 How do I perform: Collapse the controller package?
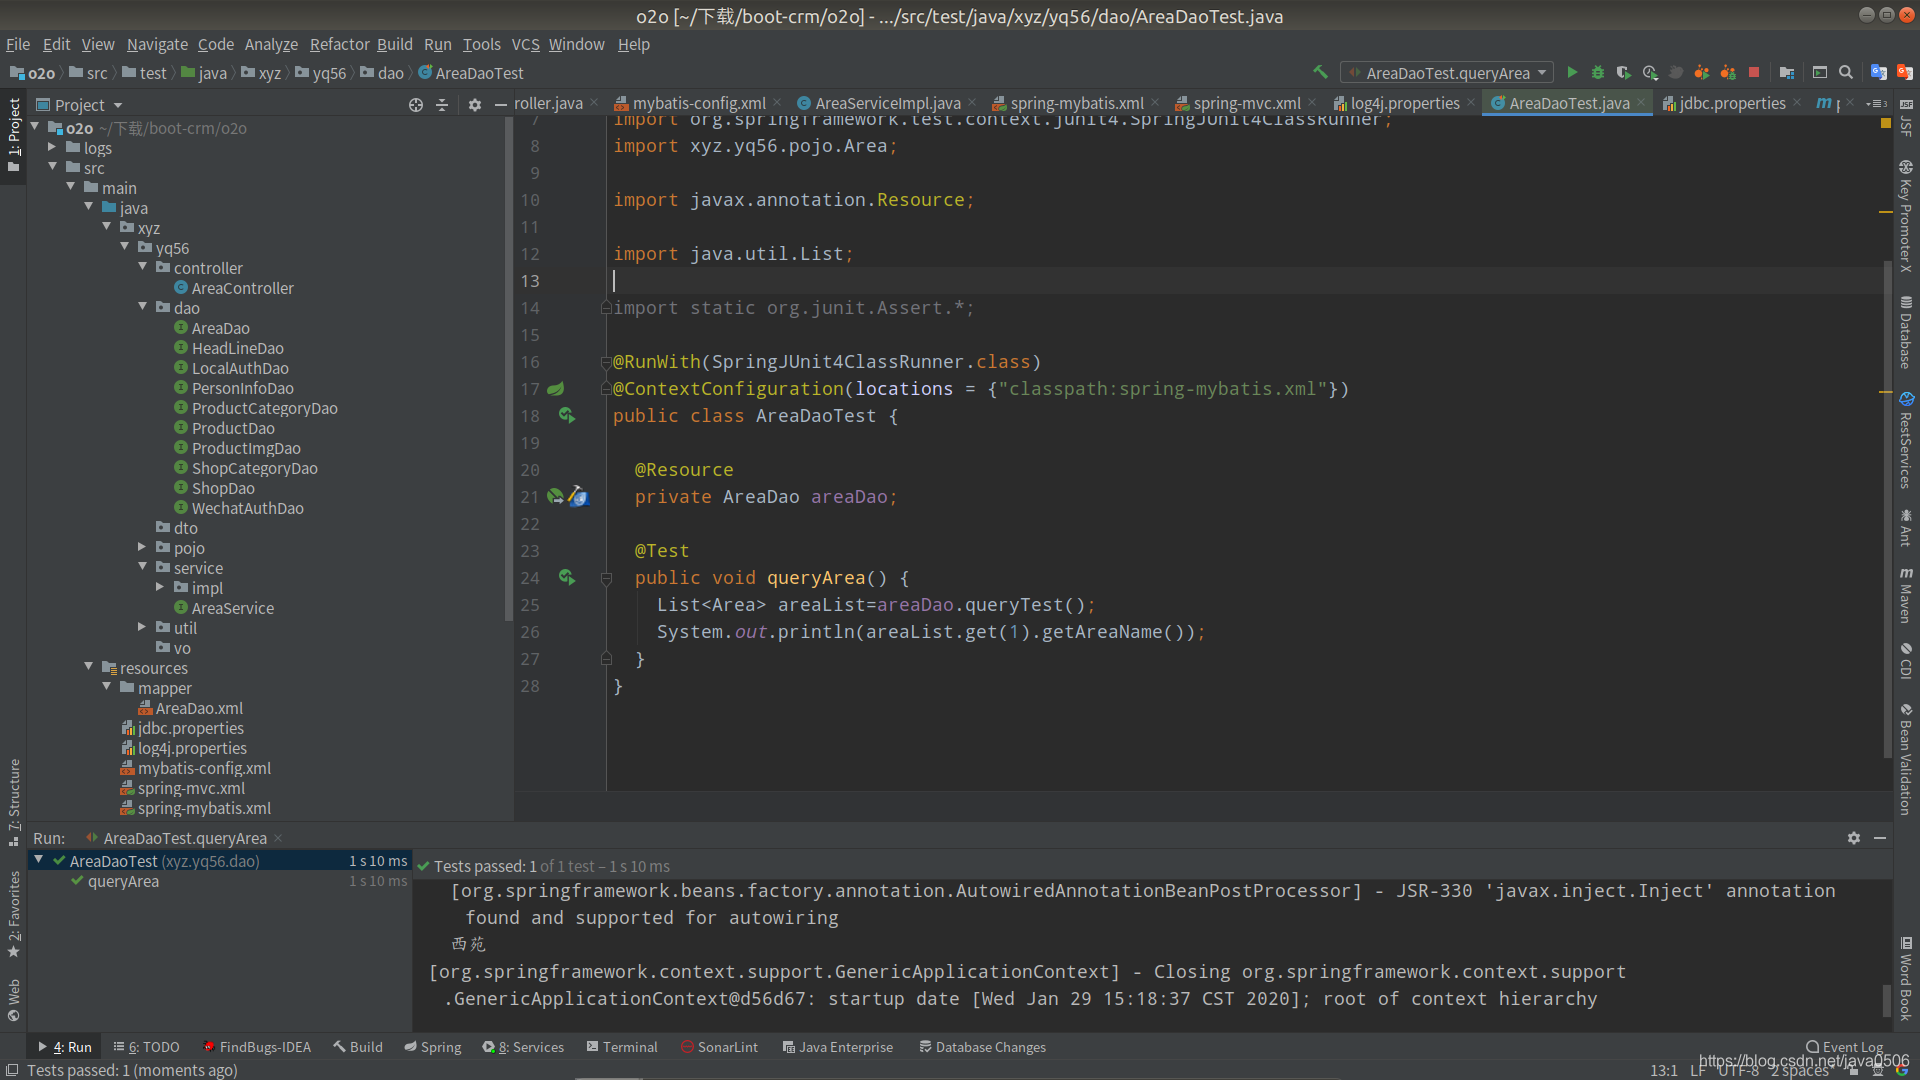[142, 267]
